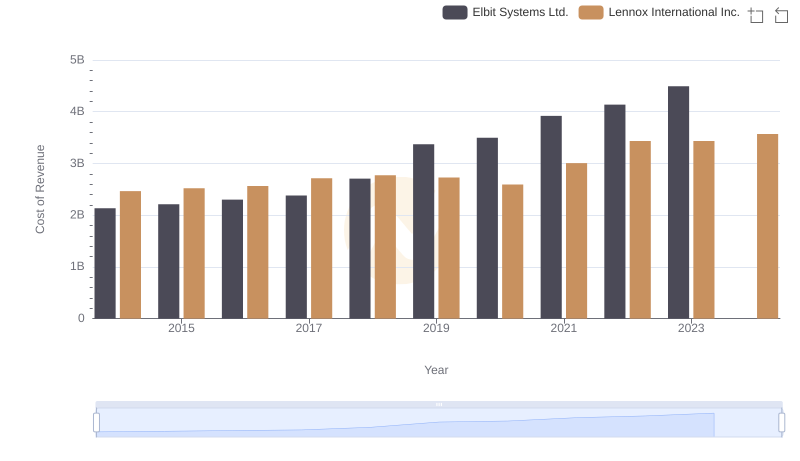Click the Cost of Revenue axis title

pos(40,189)
